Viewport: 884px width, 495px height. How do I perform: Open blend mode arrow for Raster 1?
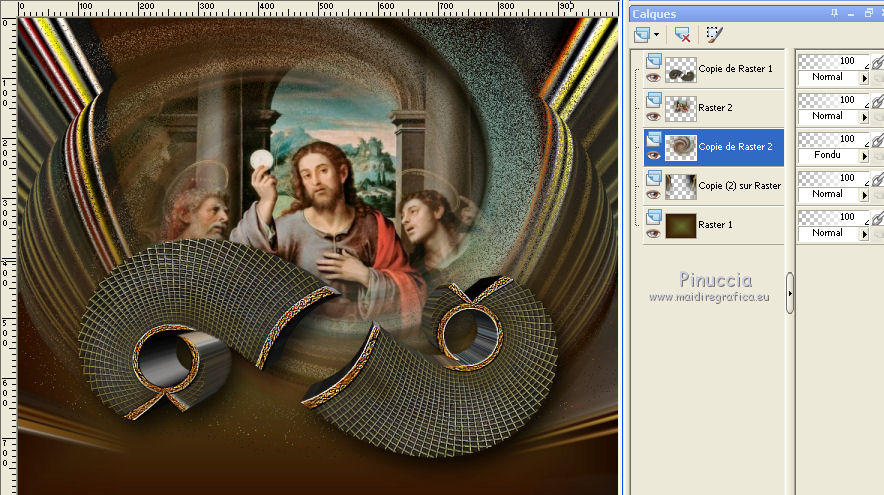(x=864, y=234)
